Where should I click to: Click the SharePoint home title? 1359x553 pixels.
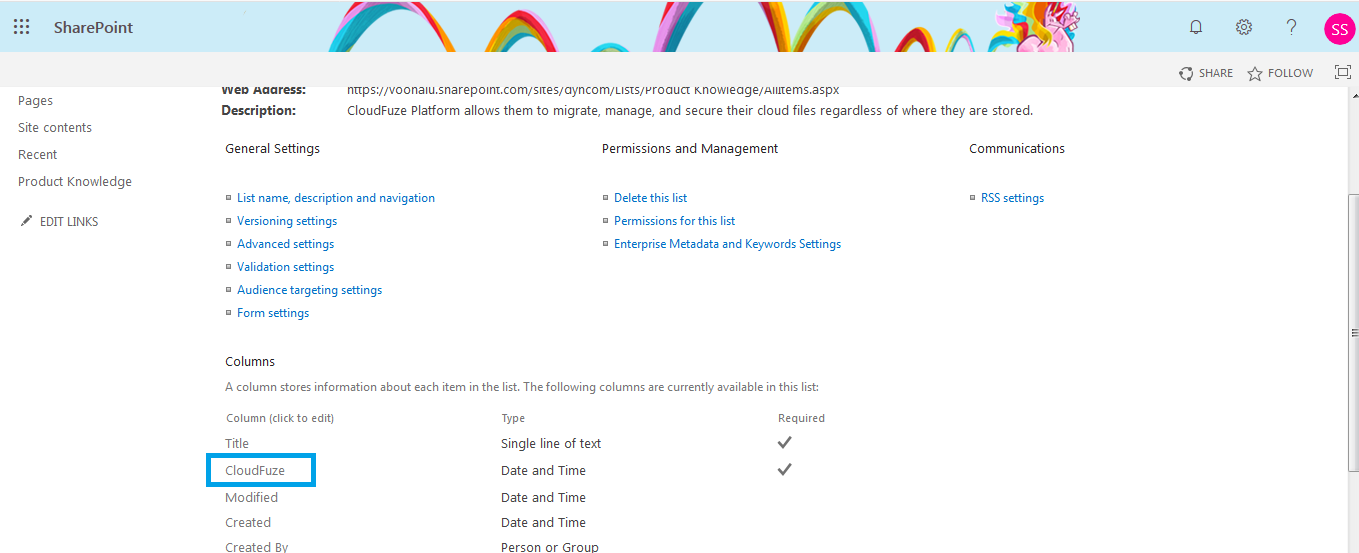point(93,27)
